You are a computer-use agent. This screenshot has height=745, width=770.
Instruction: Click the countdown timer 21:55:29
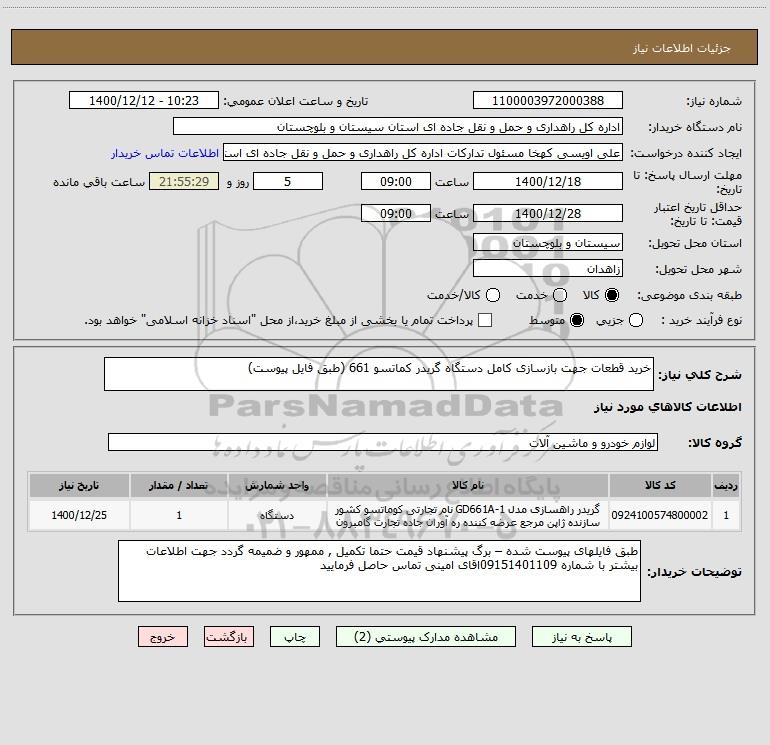[x=184, y=181]
